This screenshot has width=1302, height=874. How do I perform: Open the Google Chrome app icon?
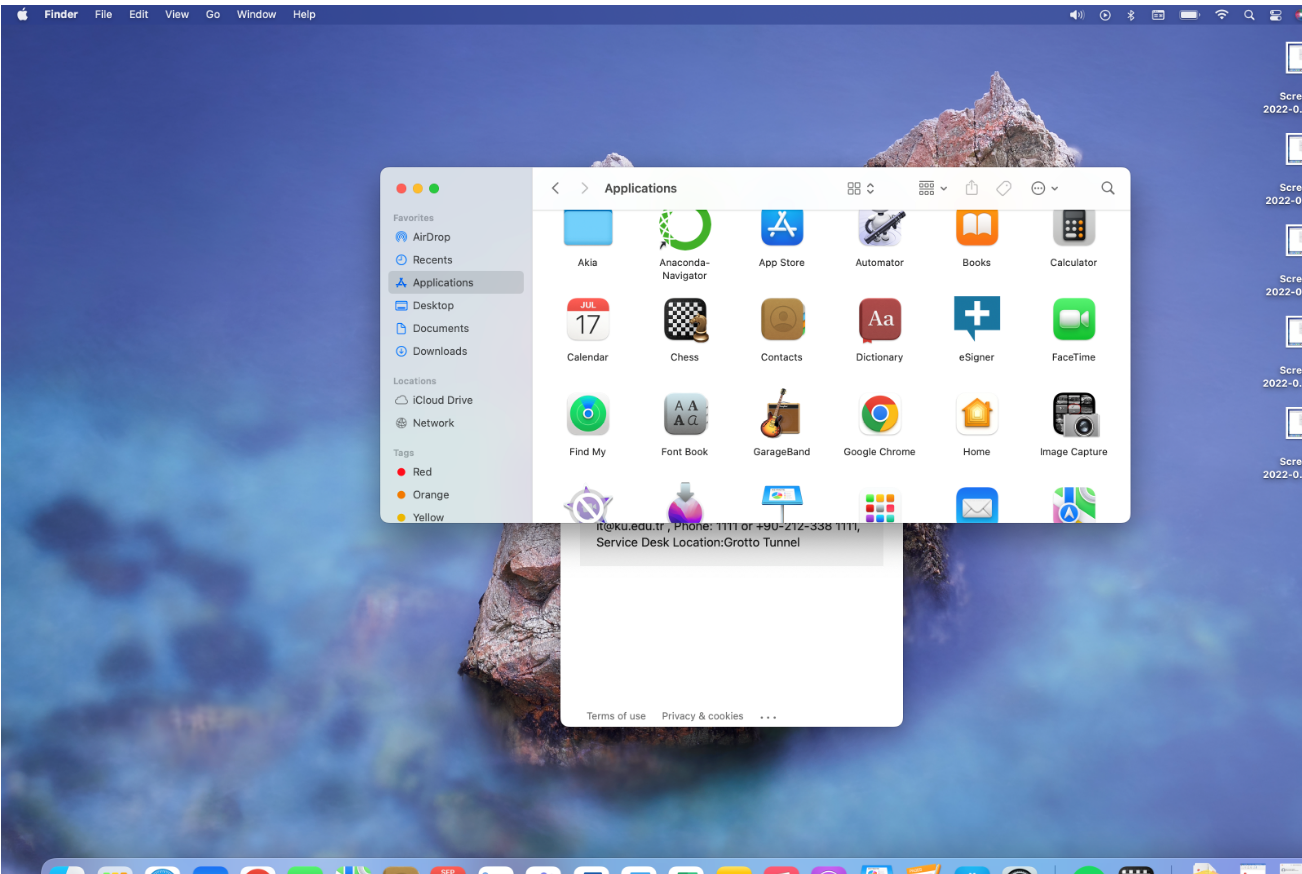click(879, 415)
